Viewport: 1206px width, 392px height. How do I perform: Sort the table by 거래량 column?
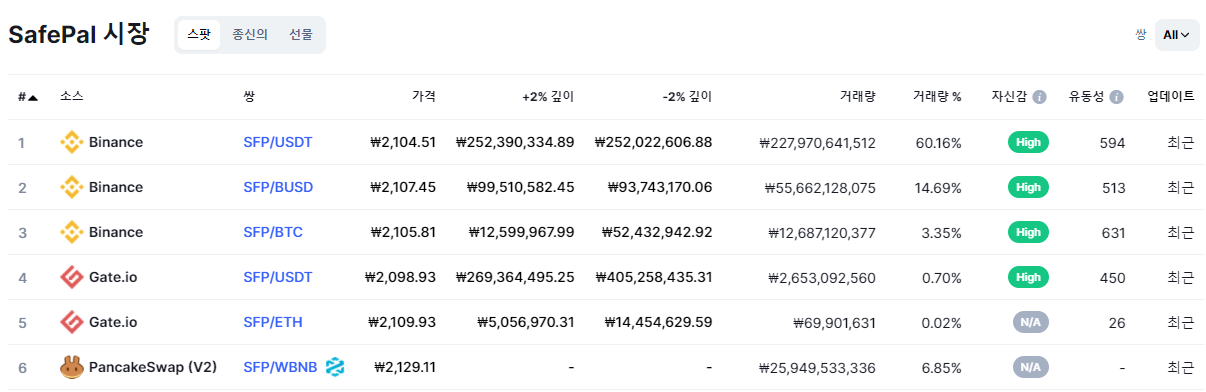858,97
